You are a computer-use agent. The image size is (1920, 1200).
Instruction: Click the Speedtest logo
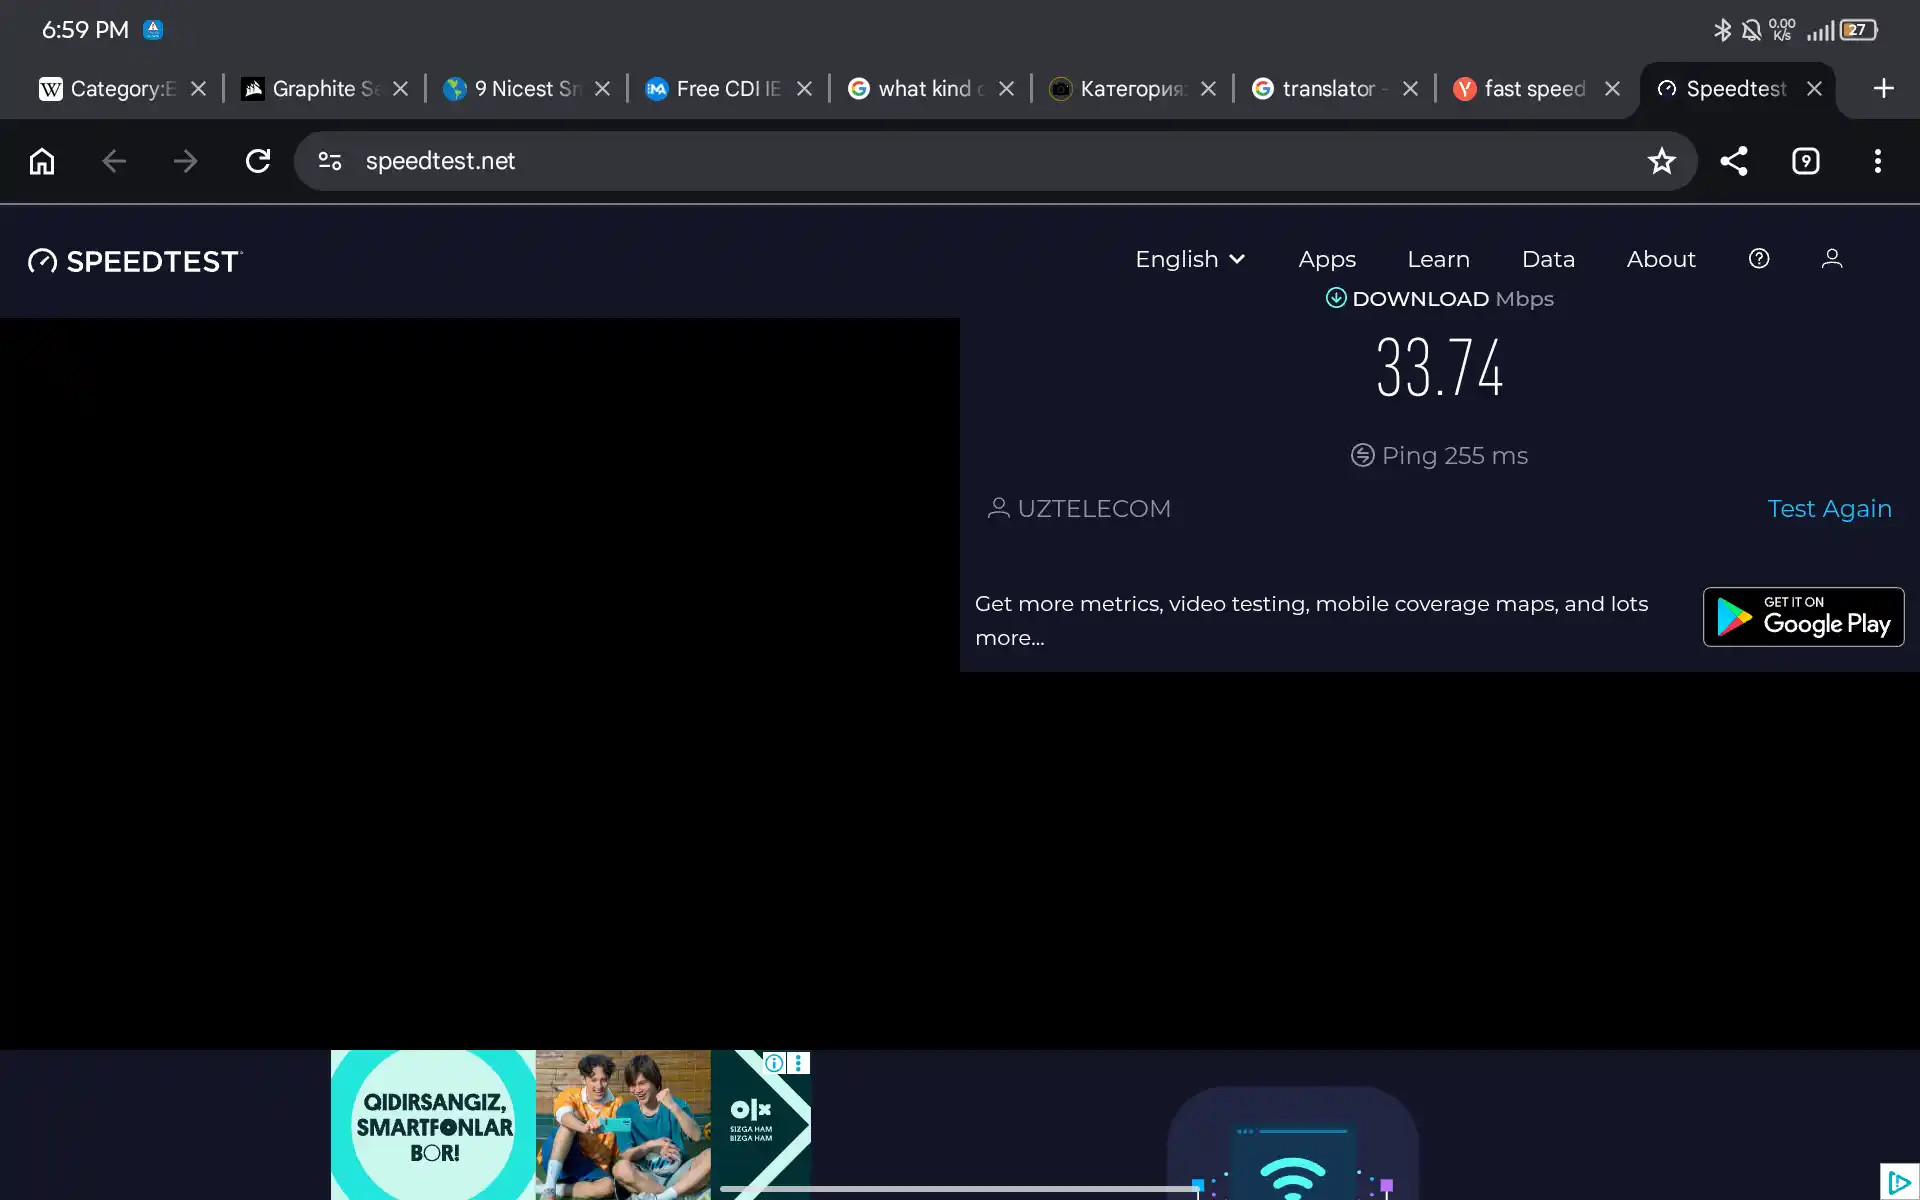(135, 261)
